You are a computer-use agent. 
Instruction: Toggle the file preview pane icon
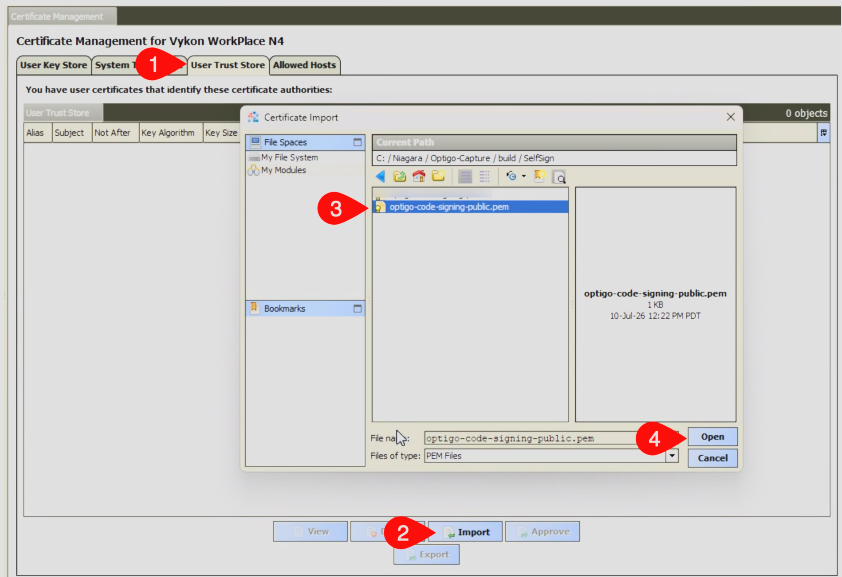[x=559, y=177]
